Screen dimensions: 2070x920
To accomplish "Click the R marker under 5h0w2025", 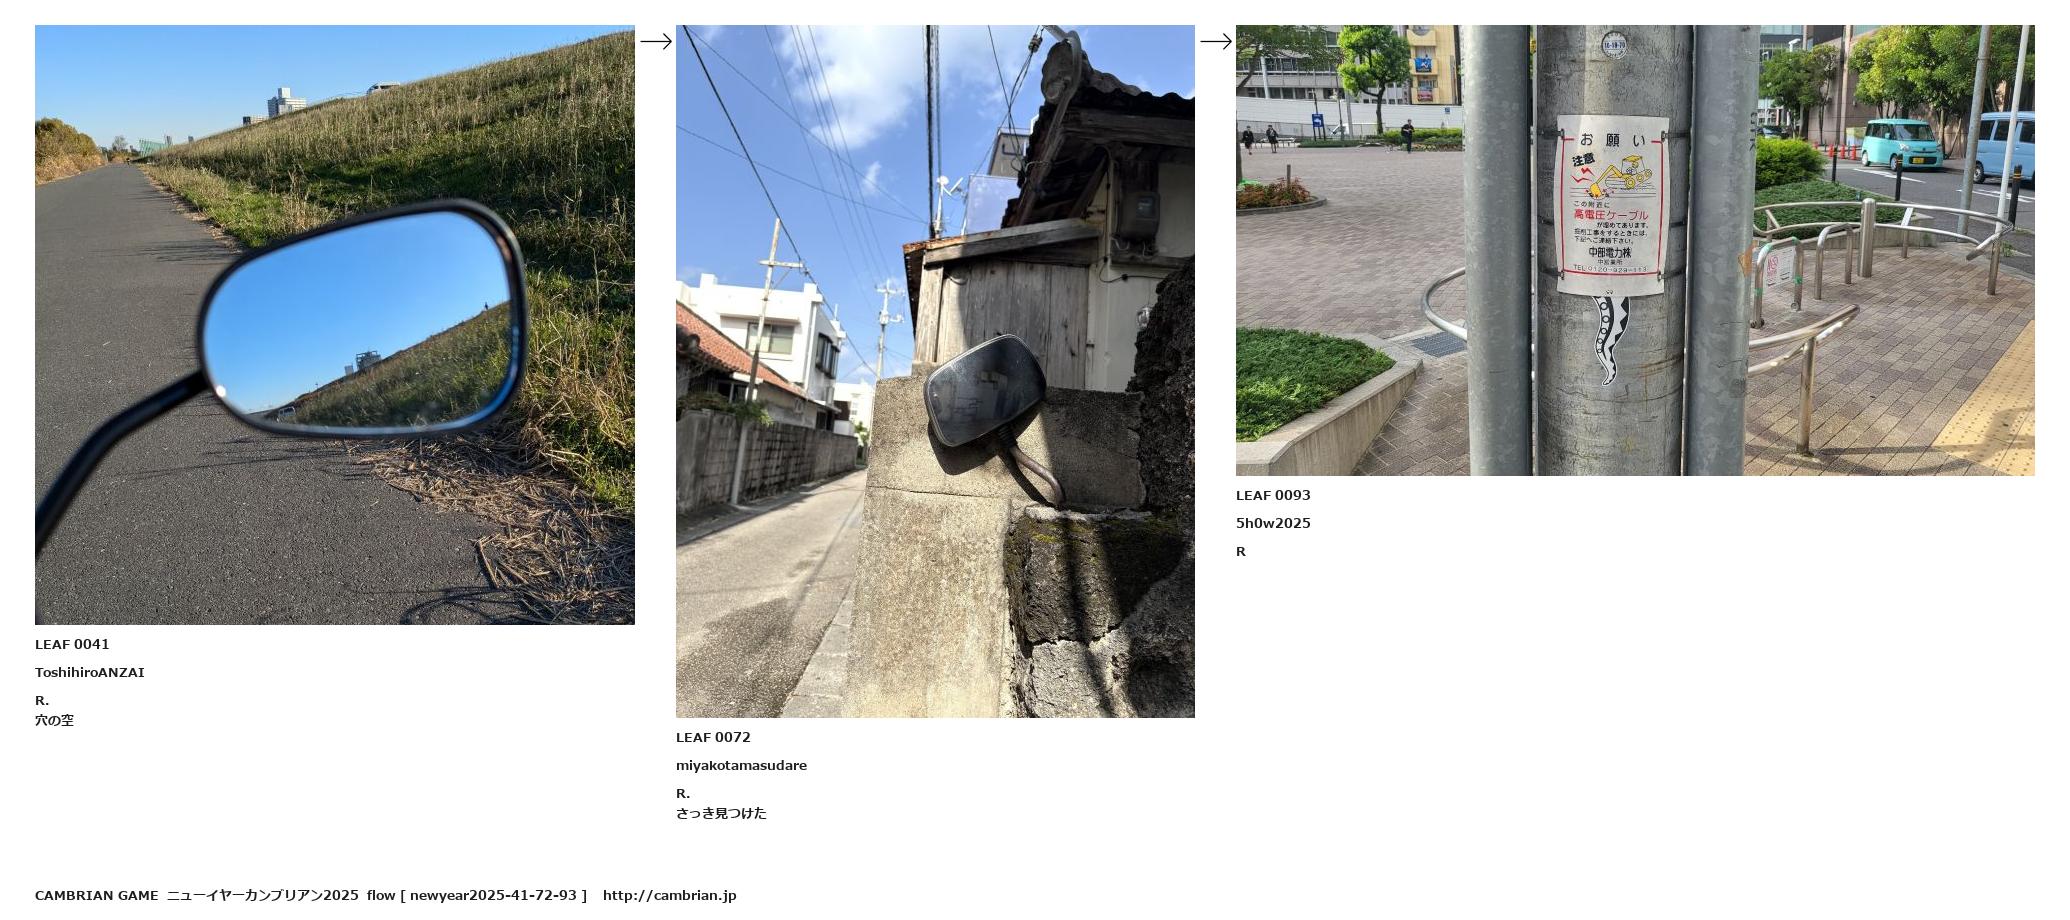I will tap(1241, 552).
